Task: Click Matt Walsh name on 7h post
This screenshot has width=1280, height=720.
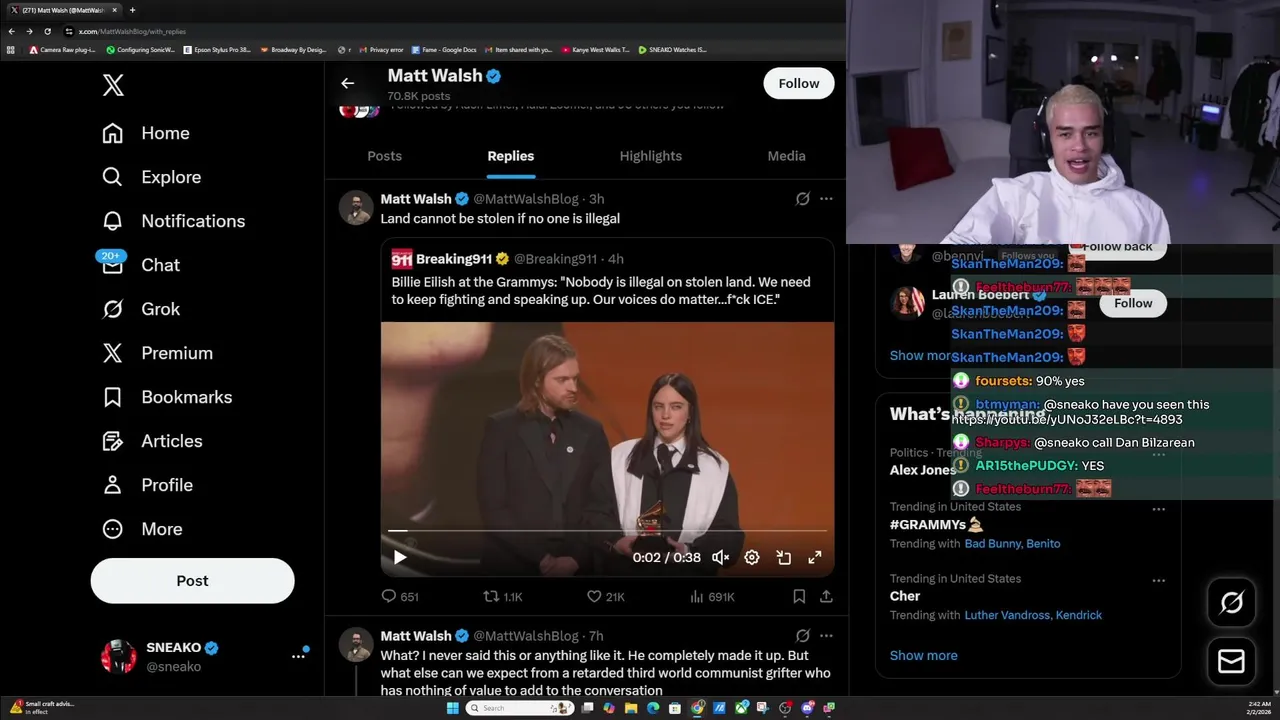Action: [416, 636]
